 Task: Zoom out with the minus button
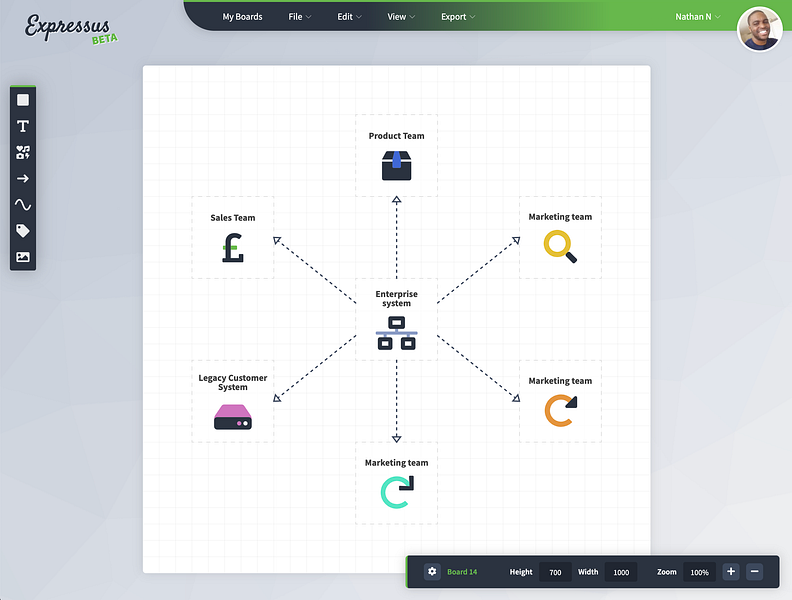tap(755, 572)
